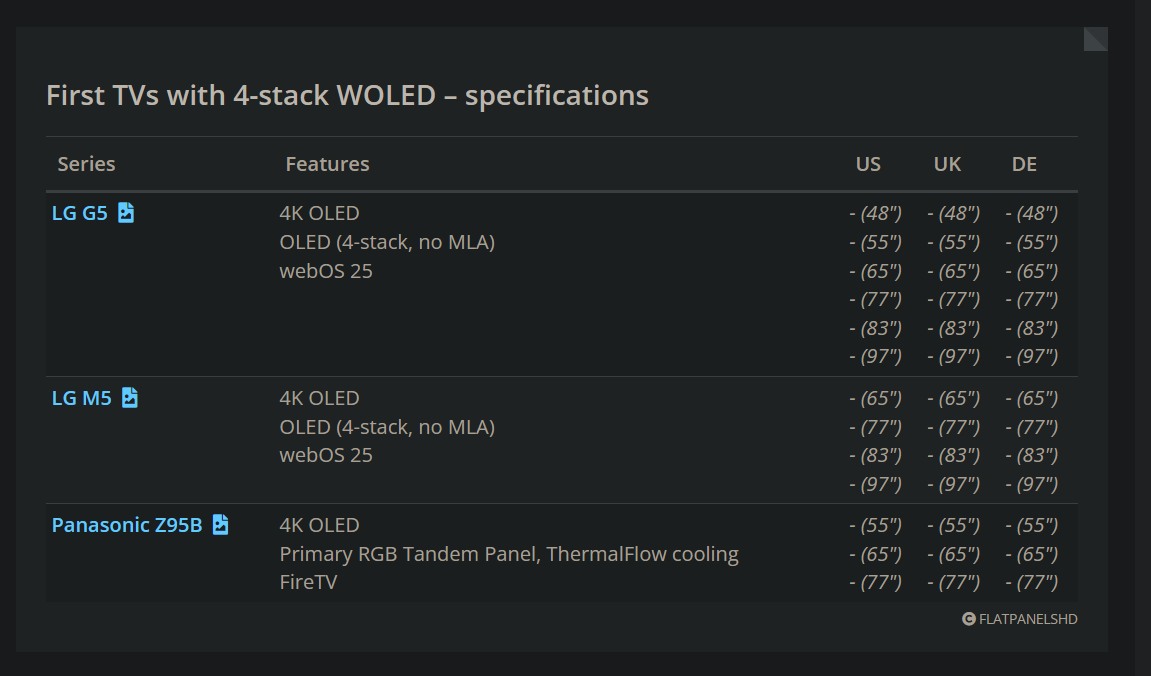Click the folded corner icon at top-right
This screenshot has width=1151, height=676.
1096,39
